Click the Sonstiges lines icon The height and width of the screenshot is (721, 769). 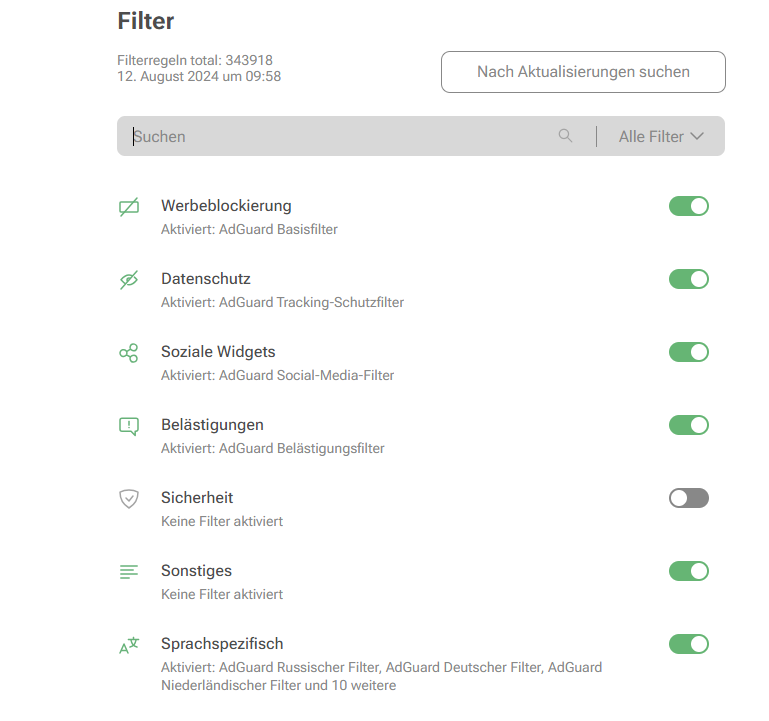129,572
